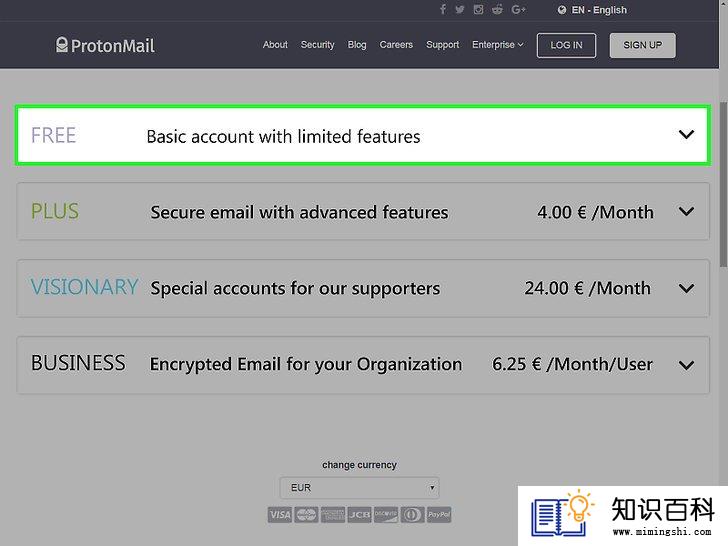Image resolution: width=728 pixels, height=546 pixels.
Task: Expand the VISIONARY plan chevron
Action: click(686, 288)
